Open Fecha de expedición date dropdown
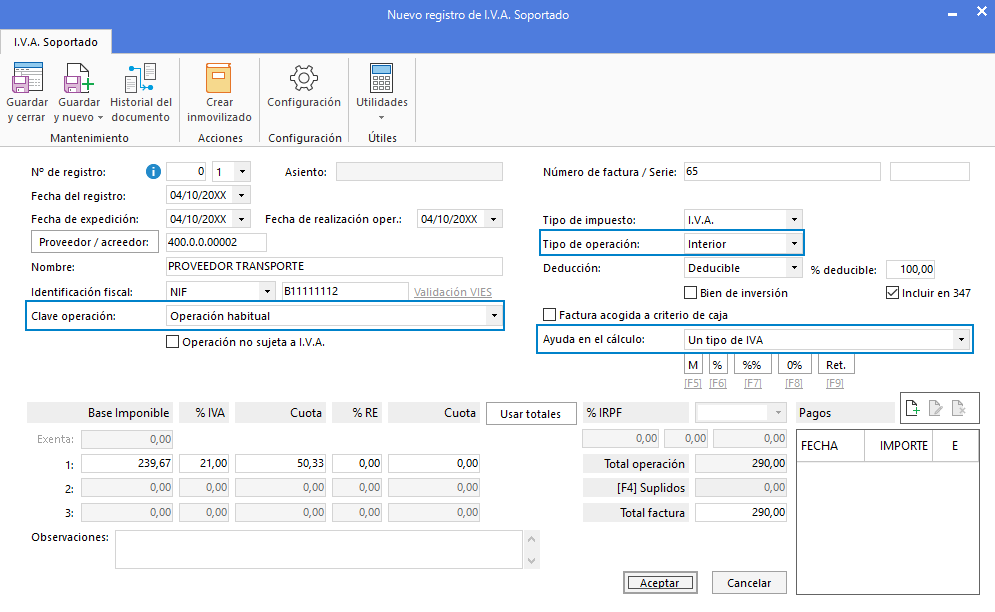The height and width of the screenshot is (612, 995). (242, 219)
